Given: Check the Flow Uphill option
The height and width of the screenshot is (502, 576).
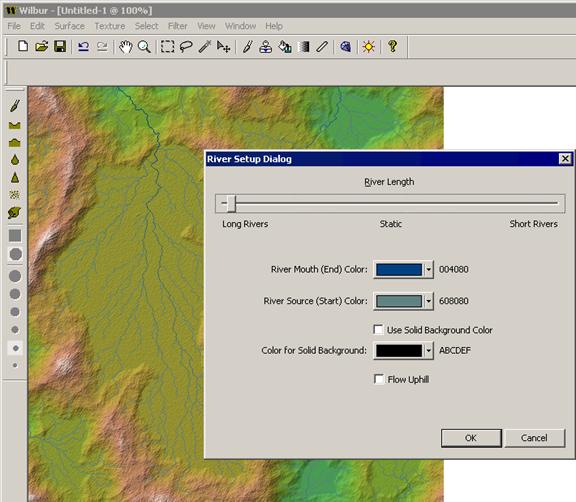Looking at the screenshot, I should (378, 379).
